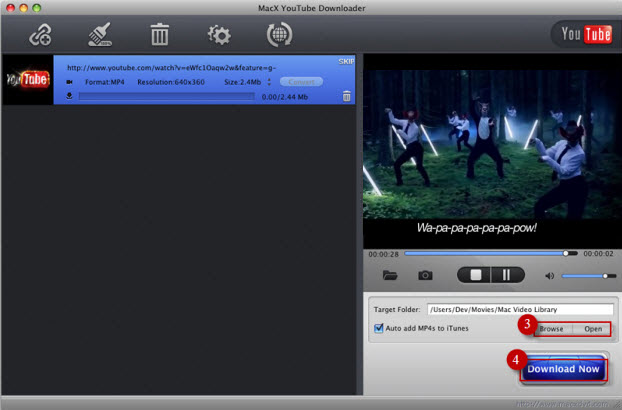Click the Browse button
This screenshot has width=622, height=410.
[x=553, y=329]
